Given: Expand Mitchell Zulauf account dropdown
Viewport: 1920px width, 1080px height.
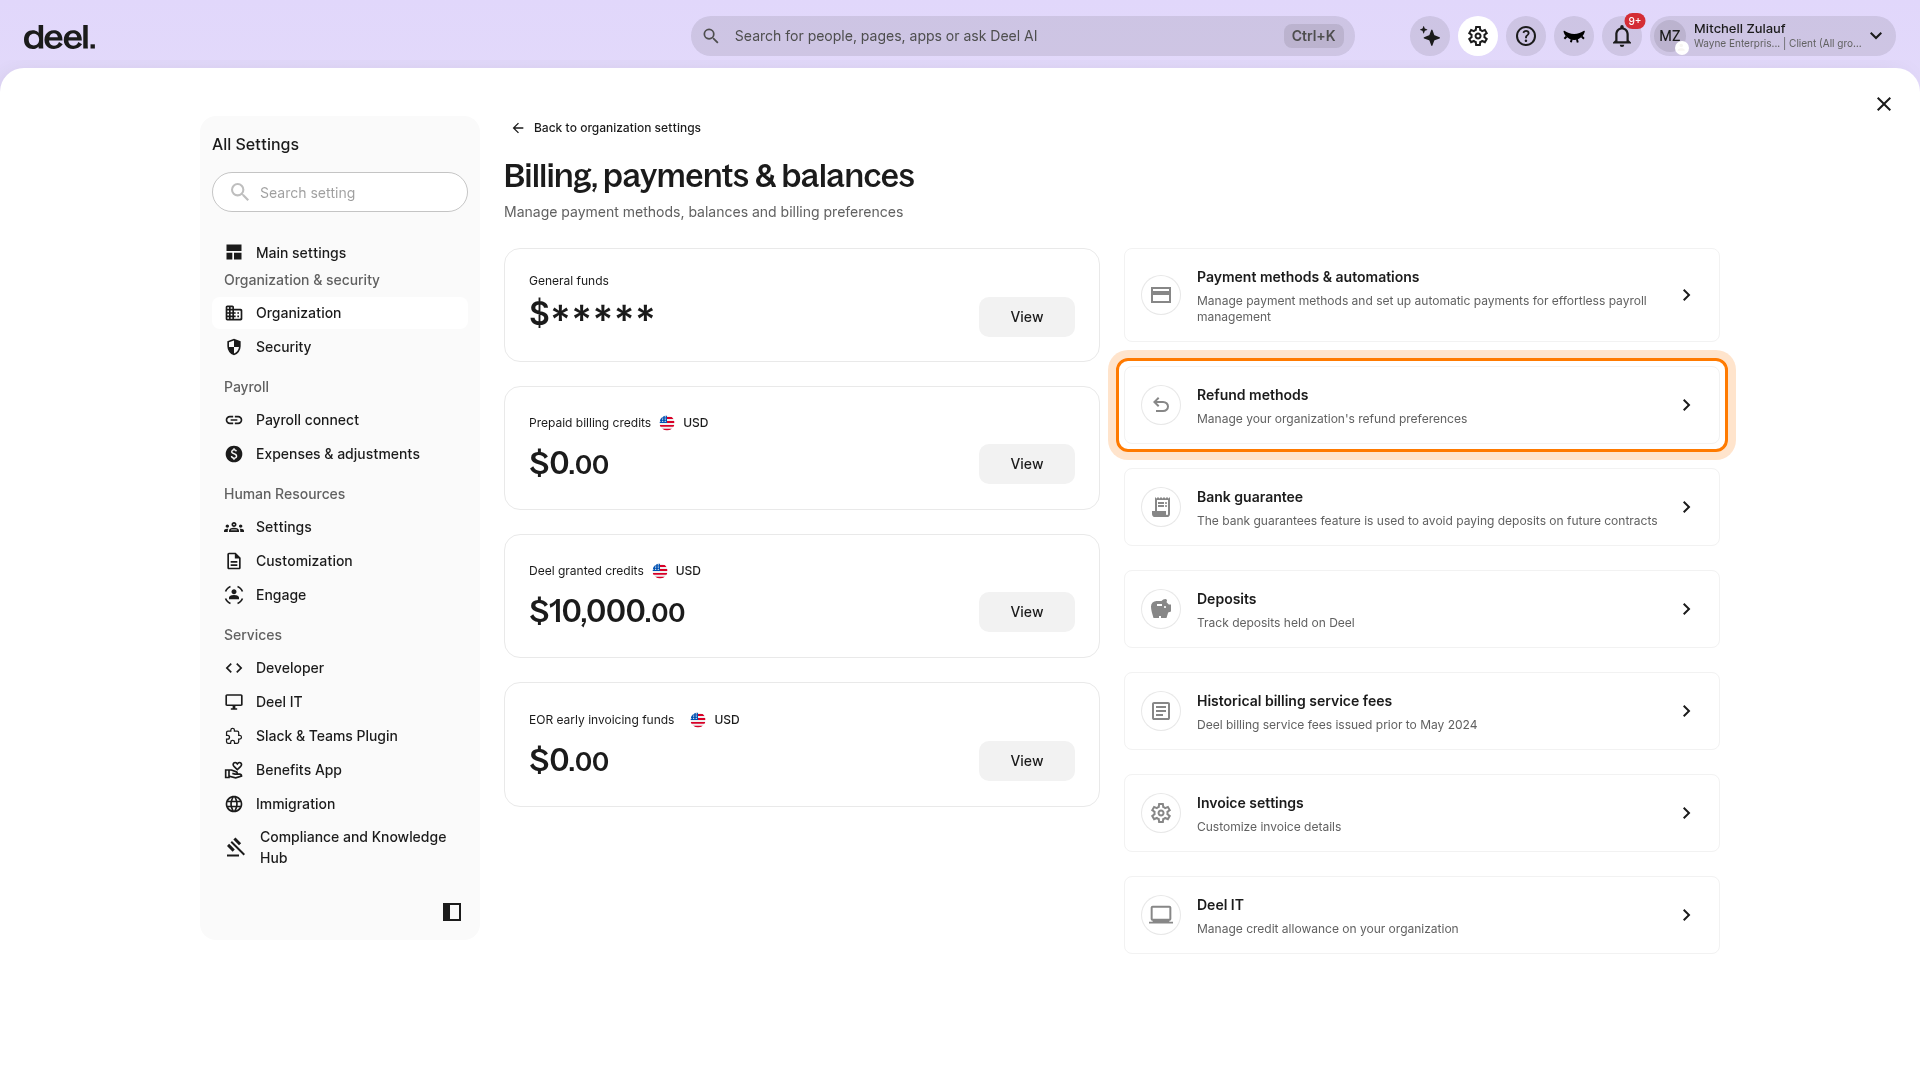Looking at the screenshot, I should point(1876,36).
